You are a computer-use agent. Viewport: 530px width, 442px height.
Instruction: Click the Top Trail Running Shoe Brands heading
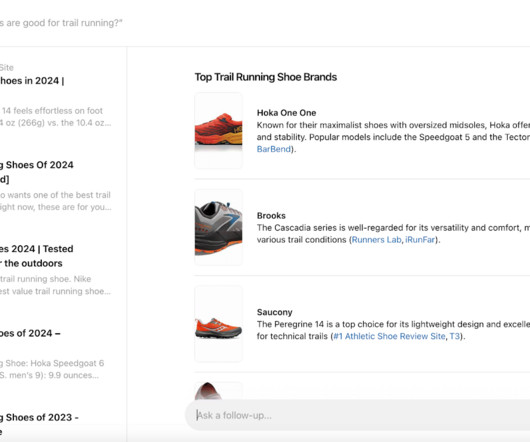[266, 77]
